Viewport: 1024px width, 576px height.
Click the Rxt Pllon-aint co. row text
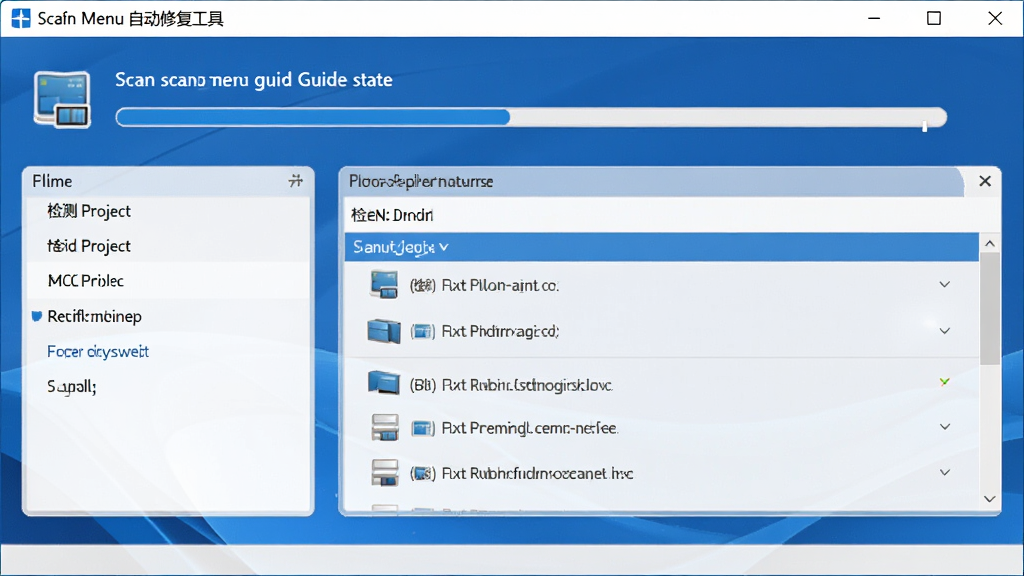500,285
